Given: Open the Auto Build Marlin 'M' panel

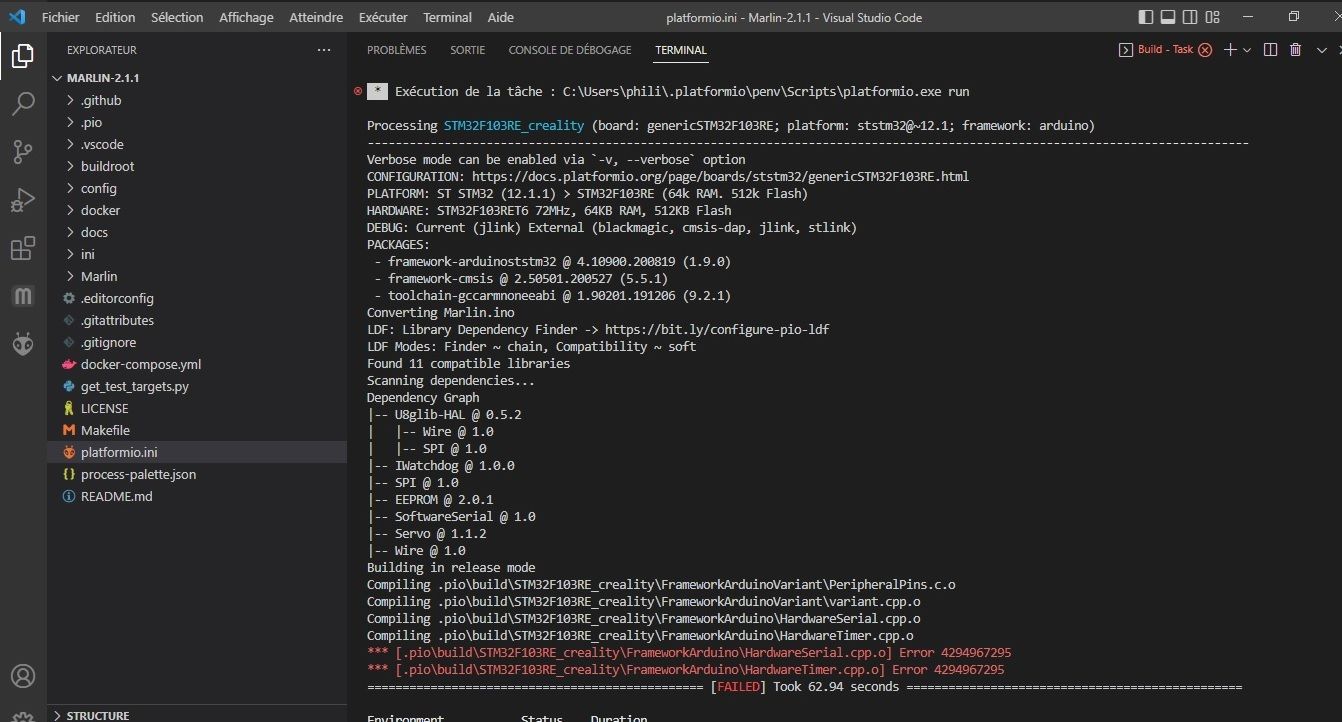Looking at the screenshot, I should (x=22, y=296).
